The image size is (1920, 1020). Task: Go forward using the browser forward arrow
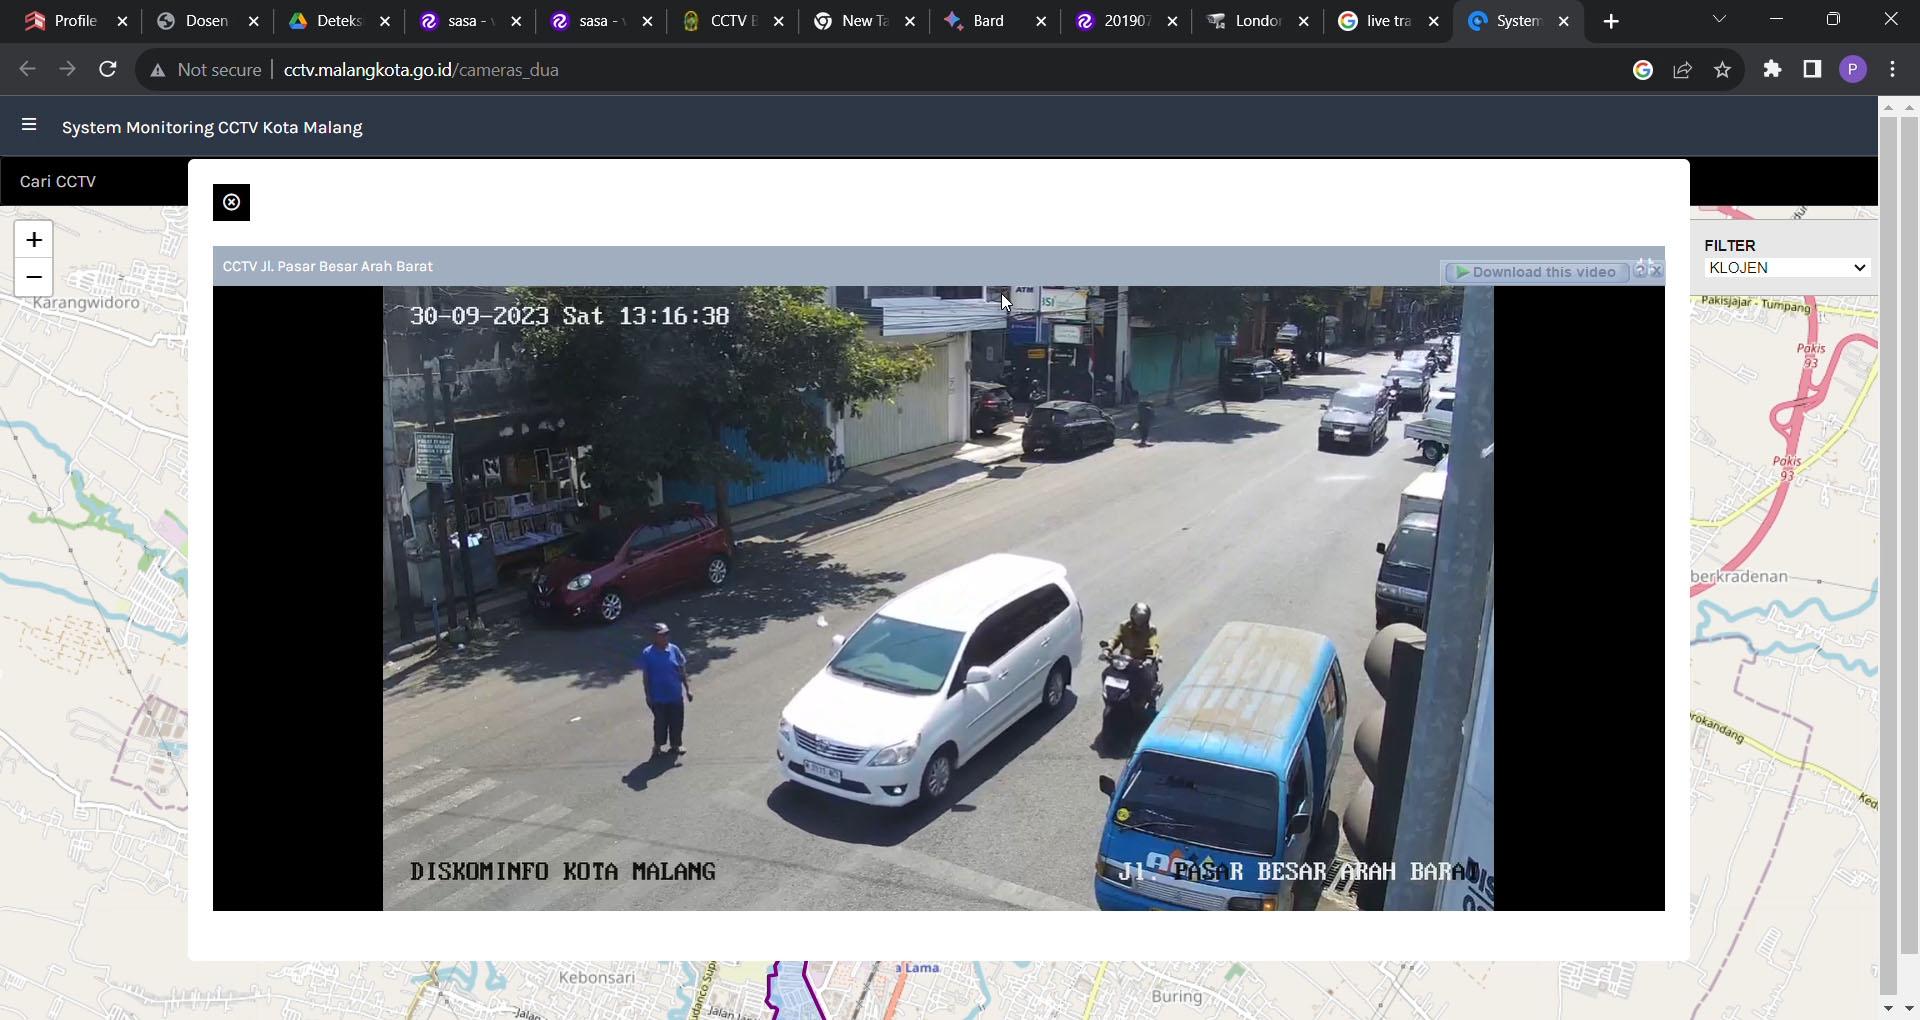click(x=67, y=69)
